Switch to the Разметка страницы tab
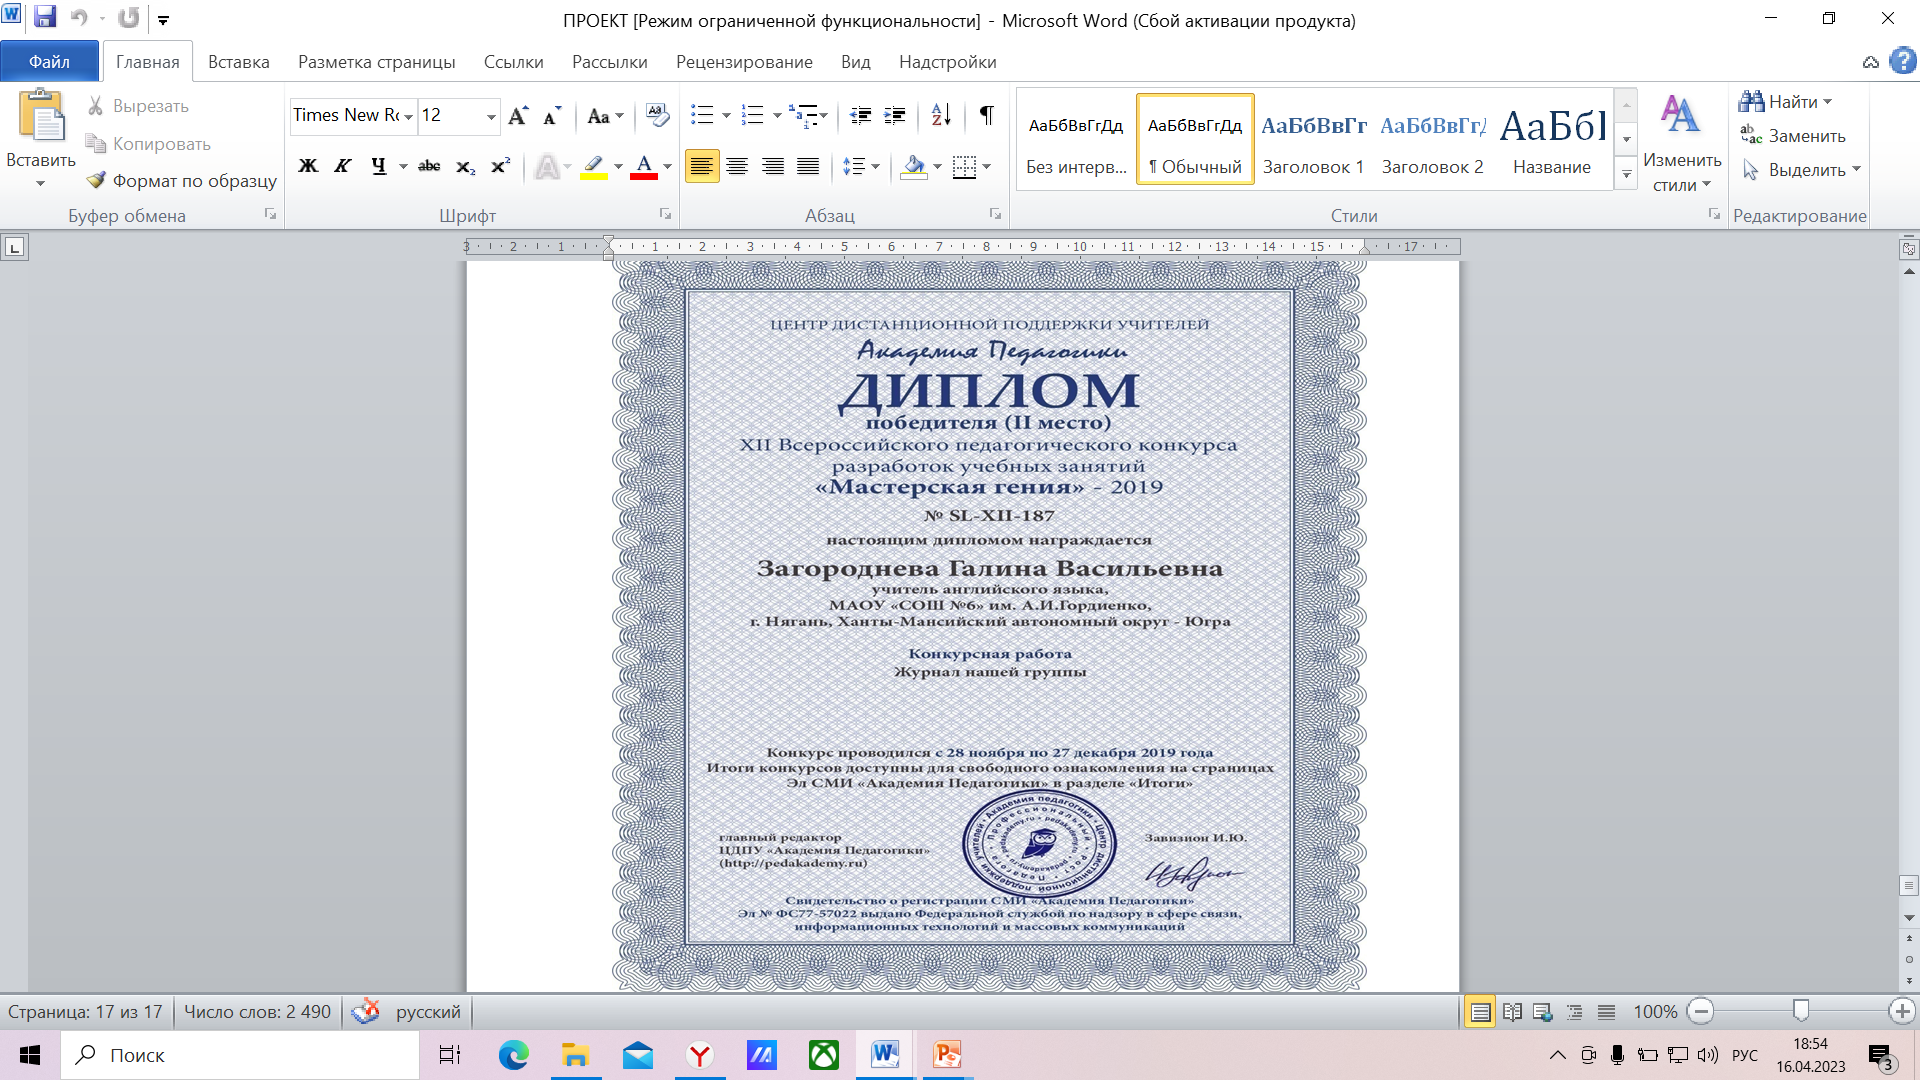 pyautogui.click(x=376, y=62)
